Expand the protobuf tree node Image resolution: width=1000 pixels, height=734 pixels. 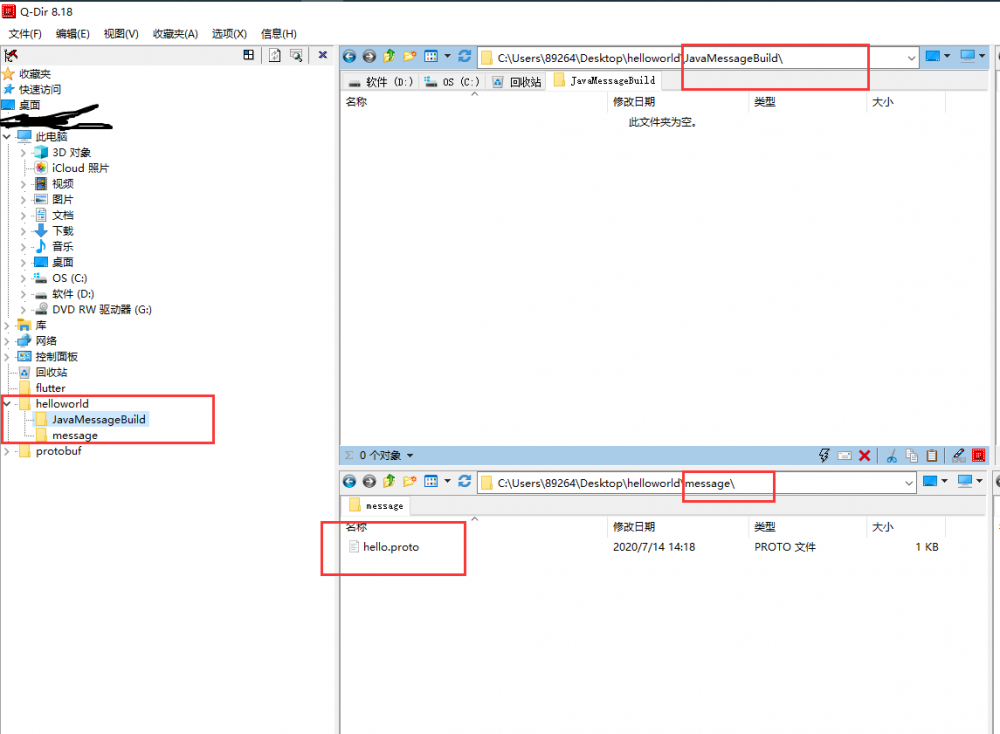pyautogui.click(x=7, y=451)
